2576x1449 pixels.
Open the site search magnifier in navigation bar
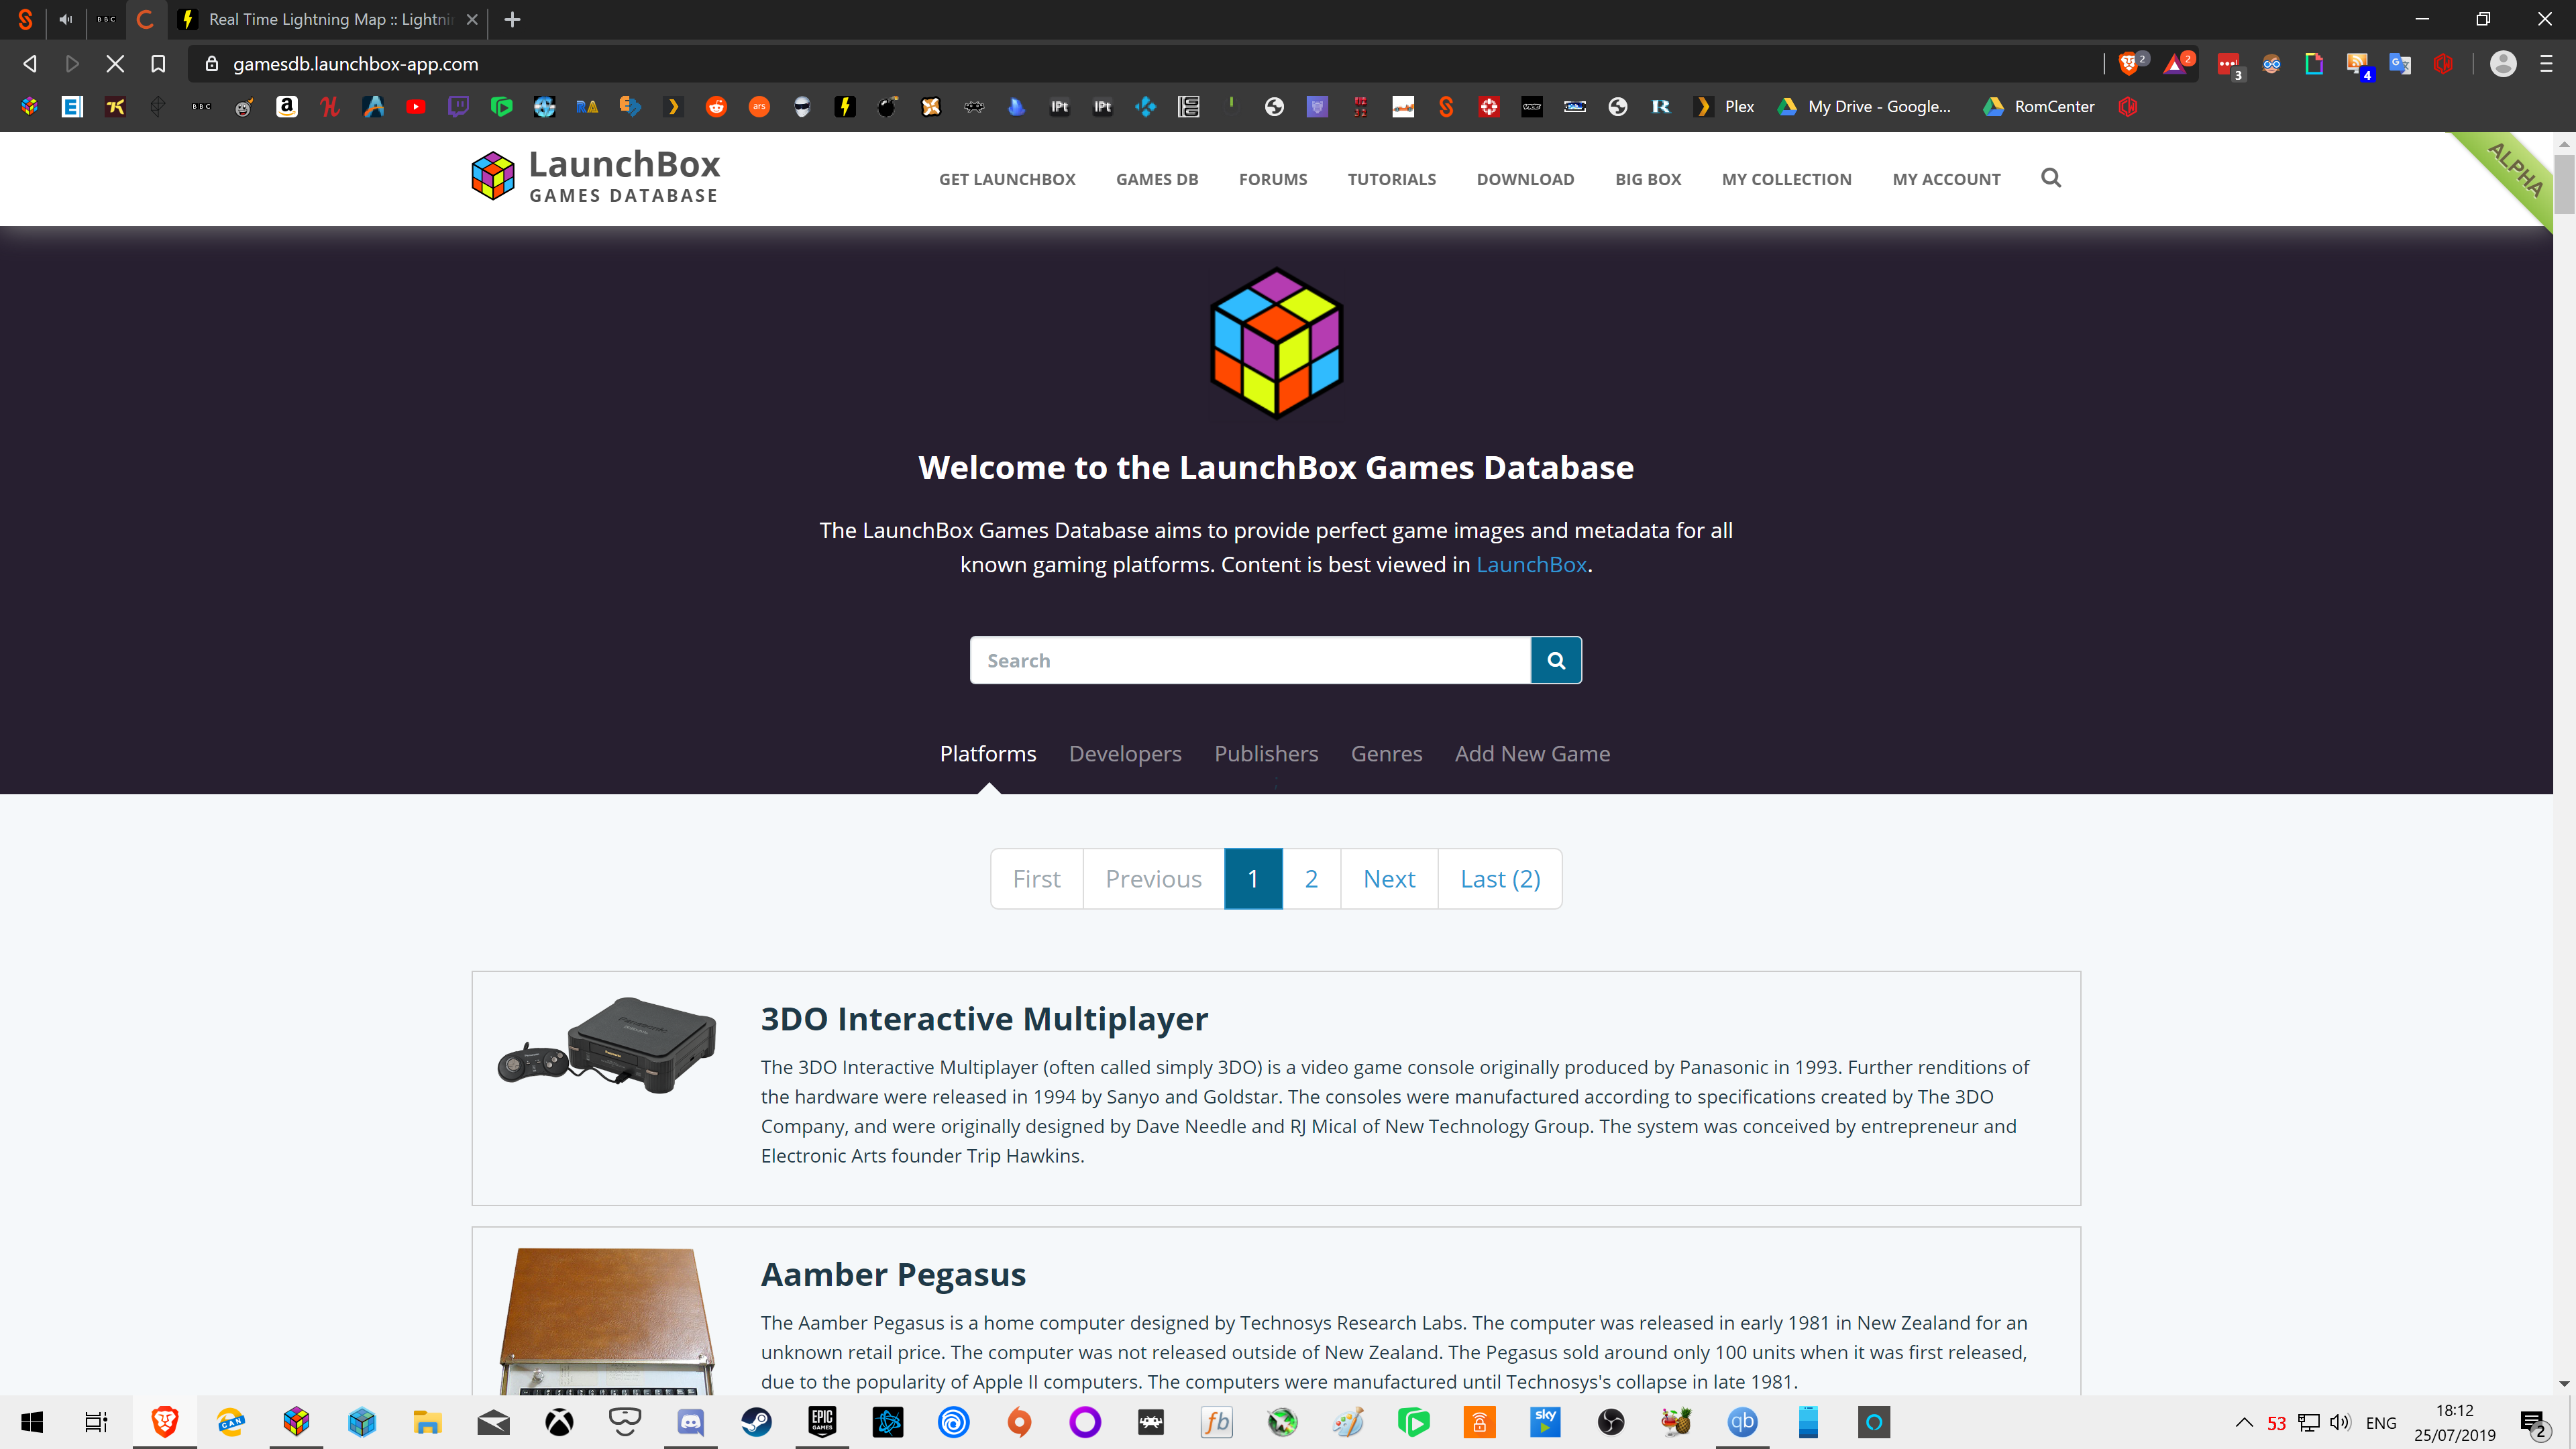(x=2051, y=178)
